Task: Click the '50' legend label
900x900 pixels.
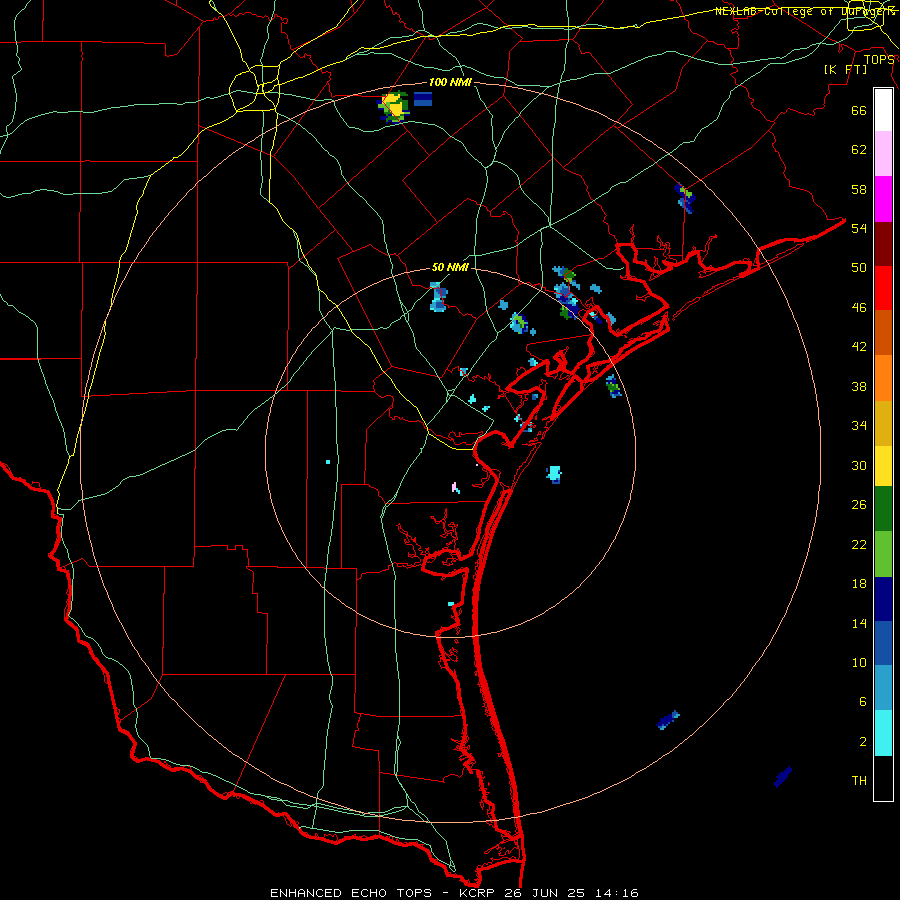Action: coord(859,268)
